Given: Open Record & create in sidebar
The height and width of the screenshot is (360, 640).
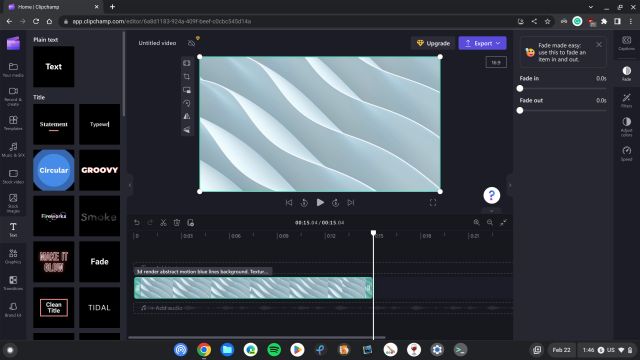Looking at the screenshot, I should 13,96.
